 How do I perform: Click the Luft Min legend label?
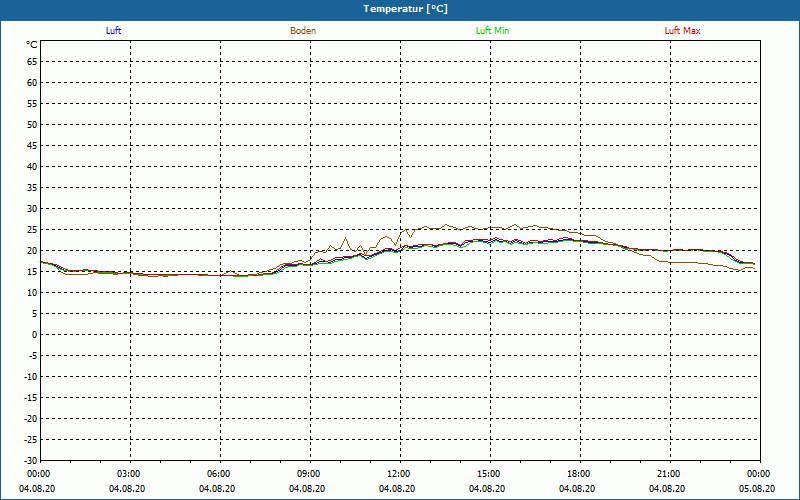tap(492, 31)
